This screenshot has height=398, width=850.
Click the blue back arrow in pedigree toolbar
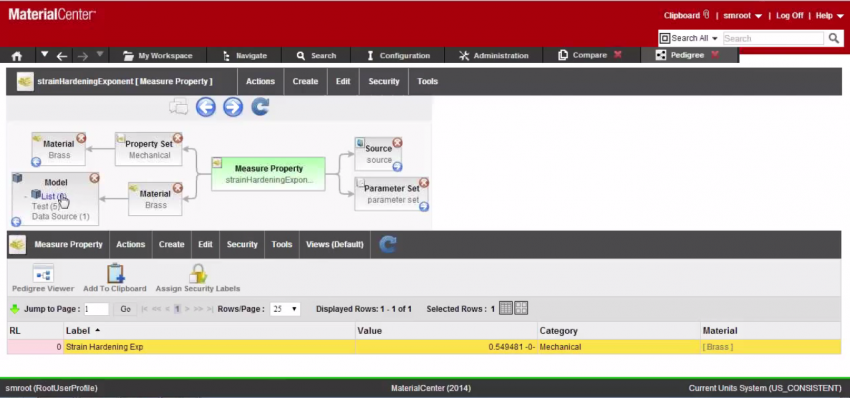[x=206, y=107]
